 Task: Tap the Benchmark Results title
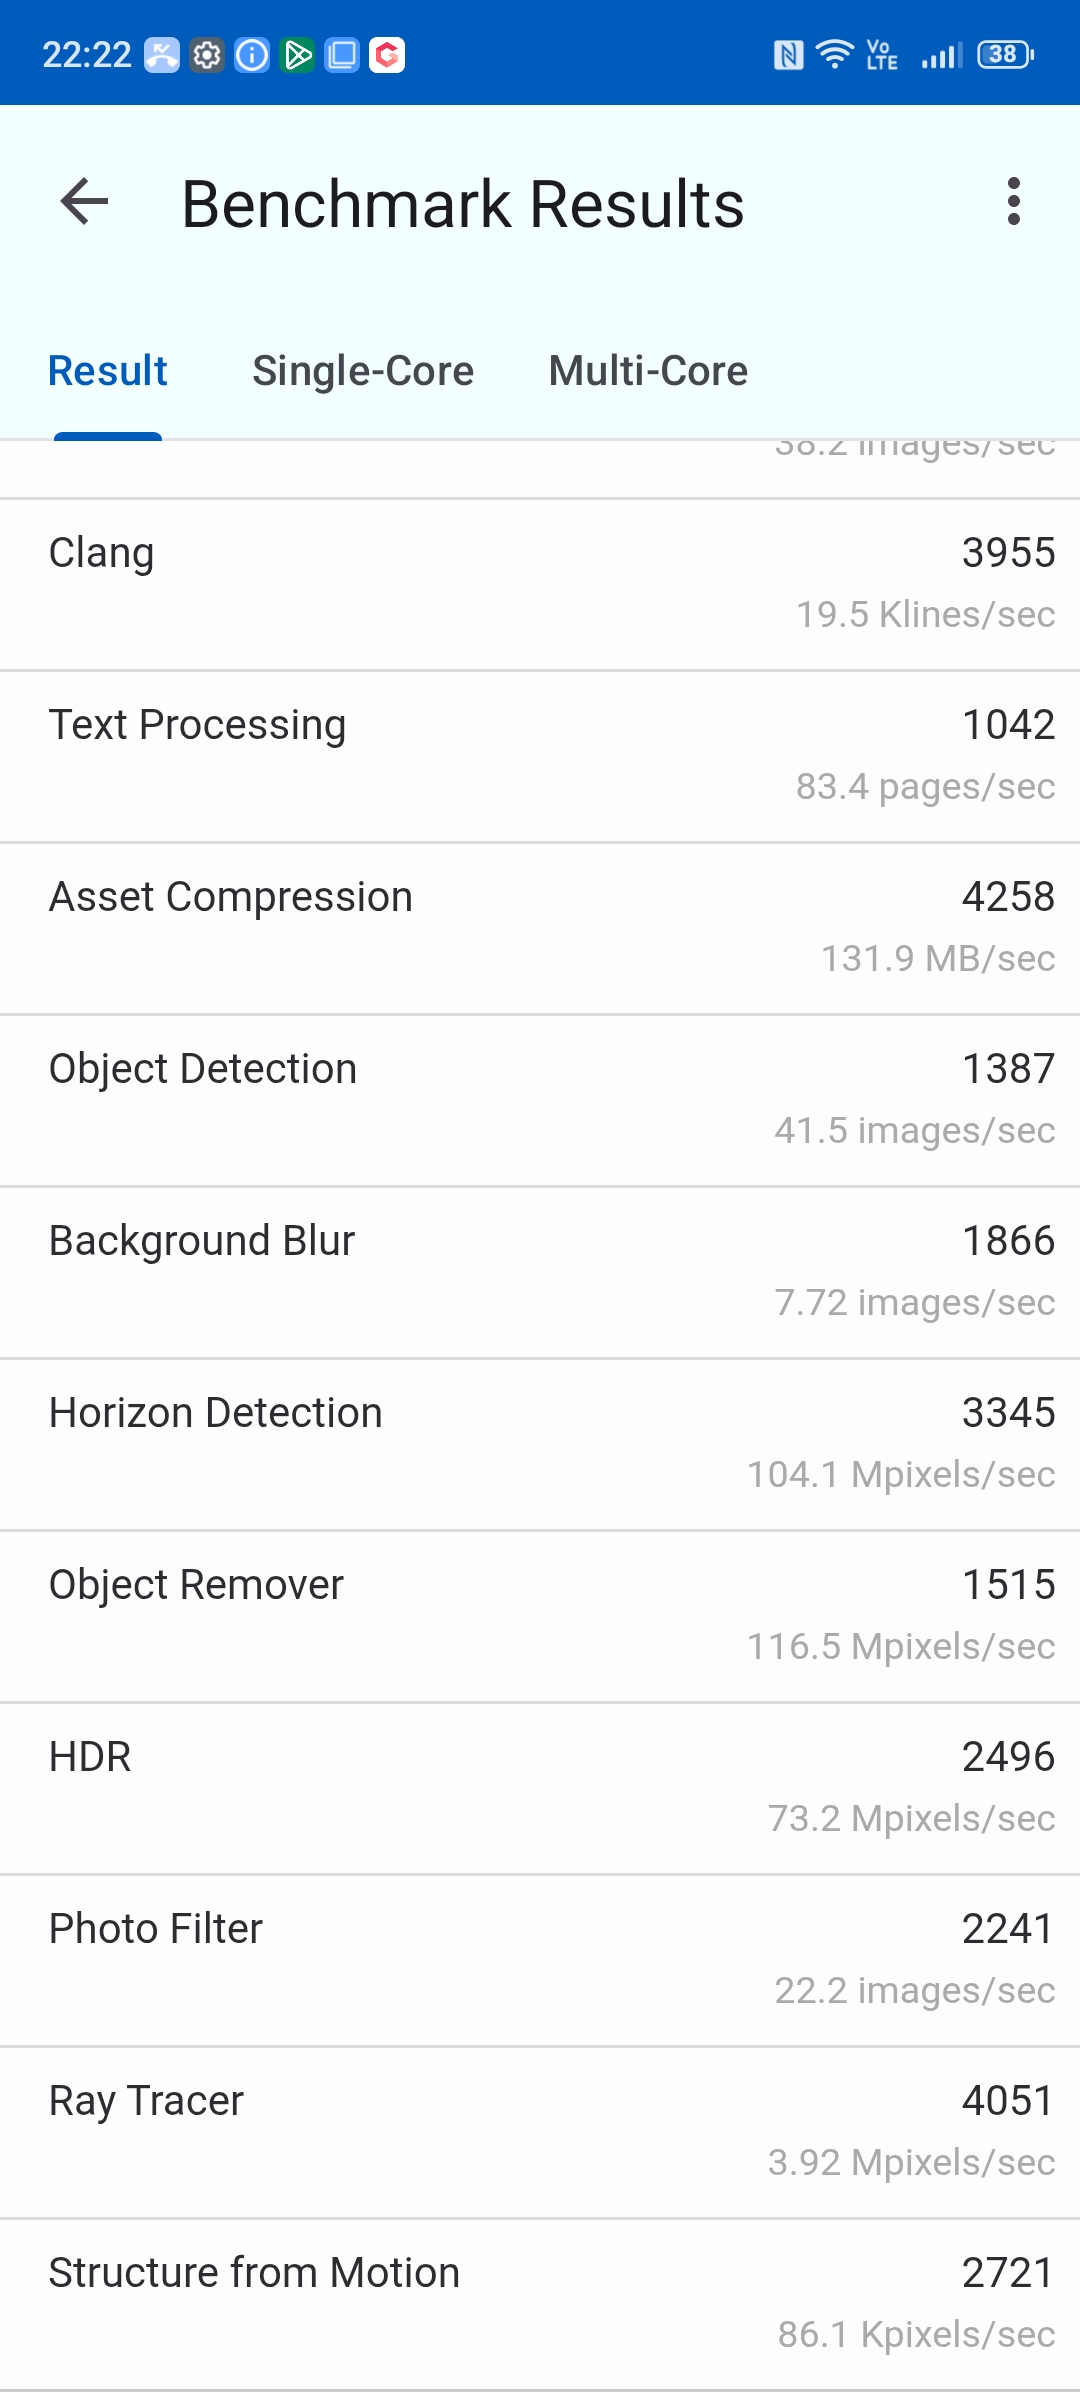463,204
